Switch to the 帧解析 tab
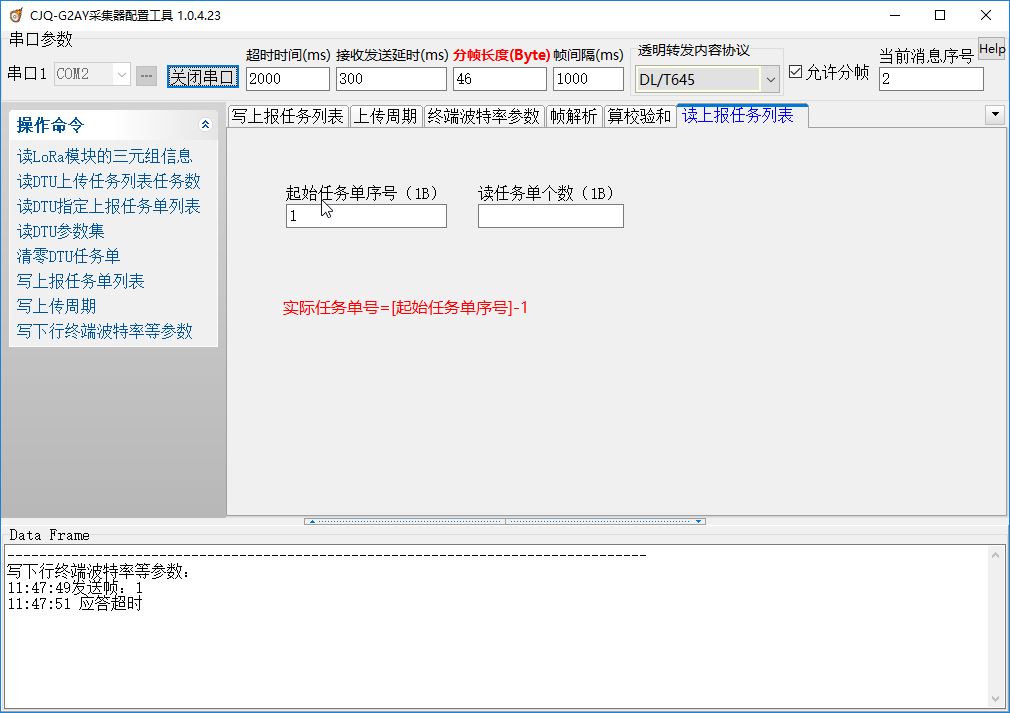This screenshot has height=713, width=1010. 575,115
